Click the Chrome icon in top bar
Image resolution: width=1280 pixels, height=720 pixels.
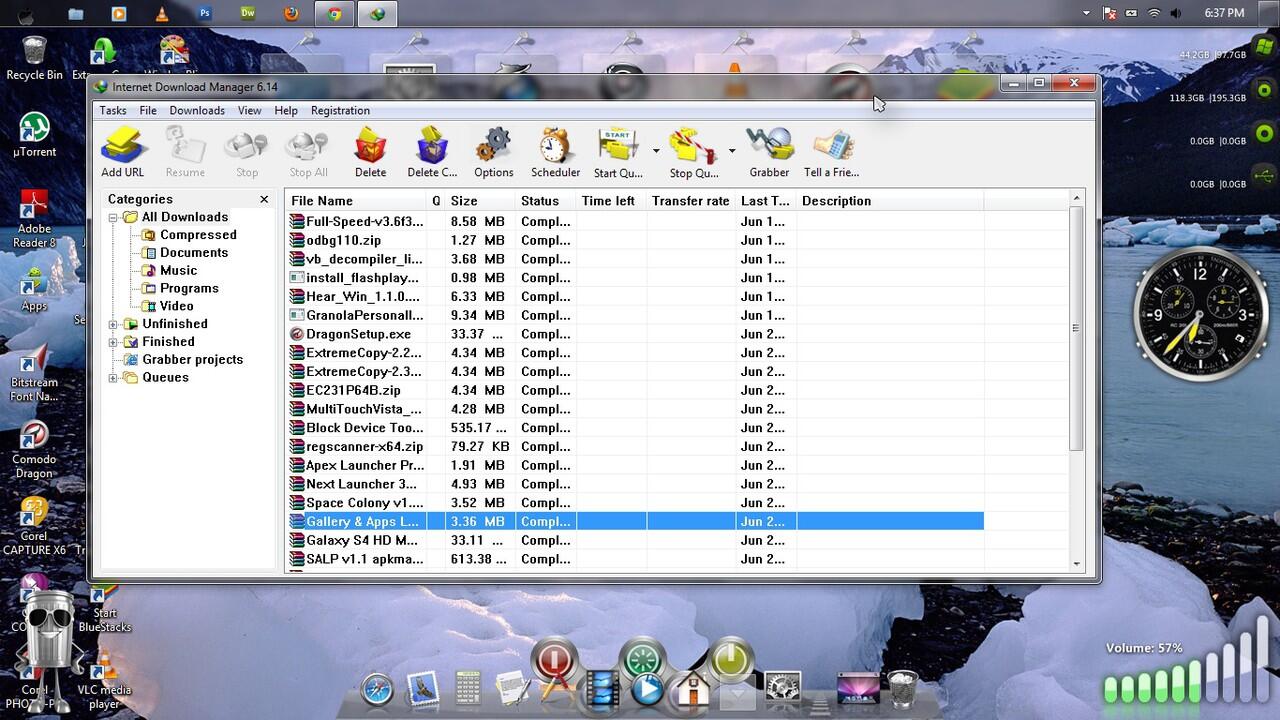[x=334, y=14]
